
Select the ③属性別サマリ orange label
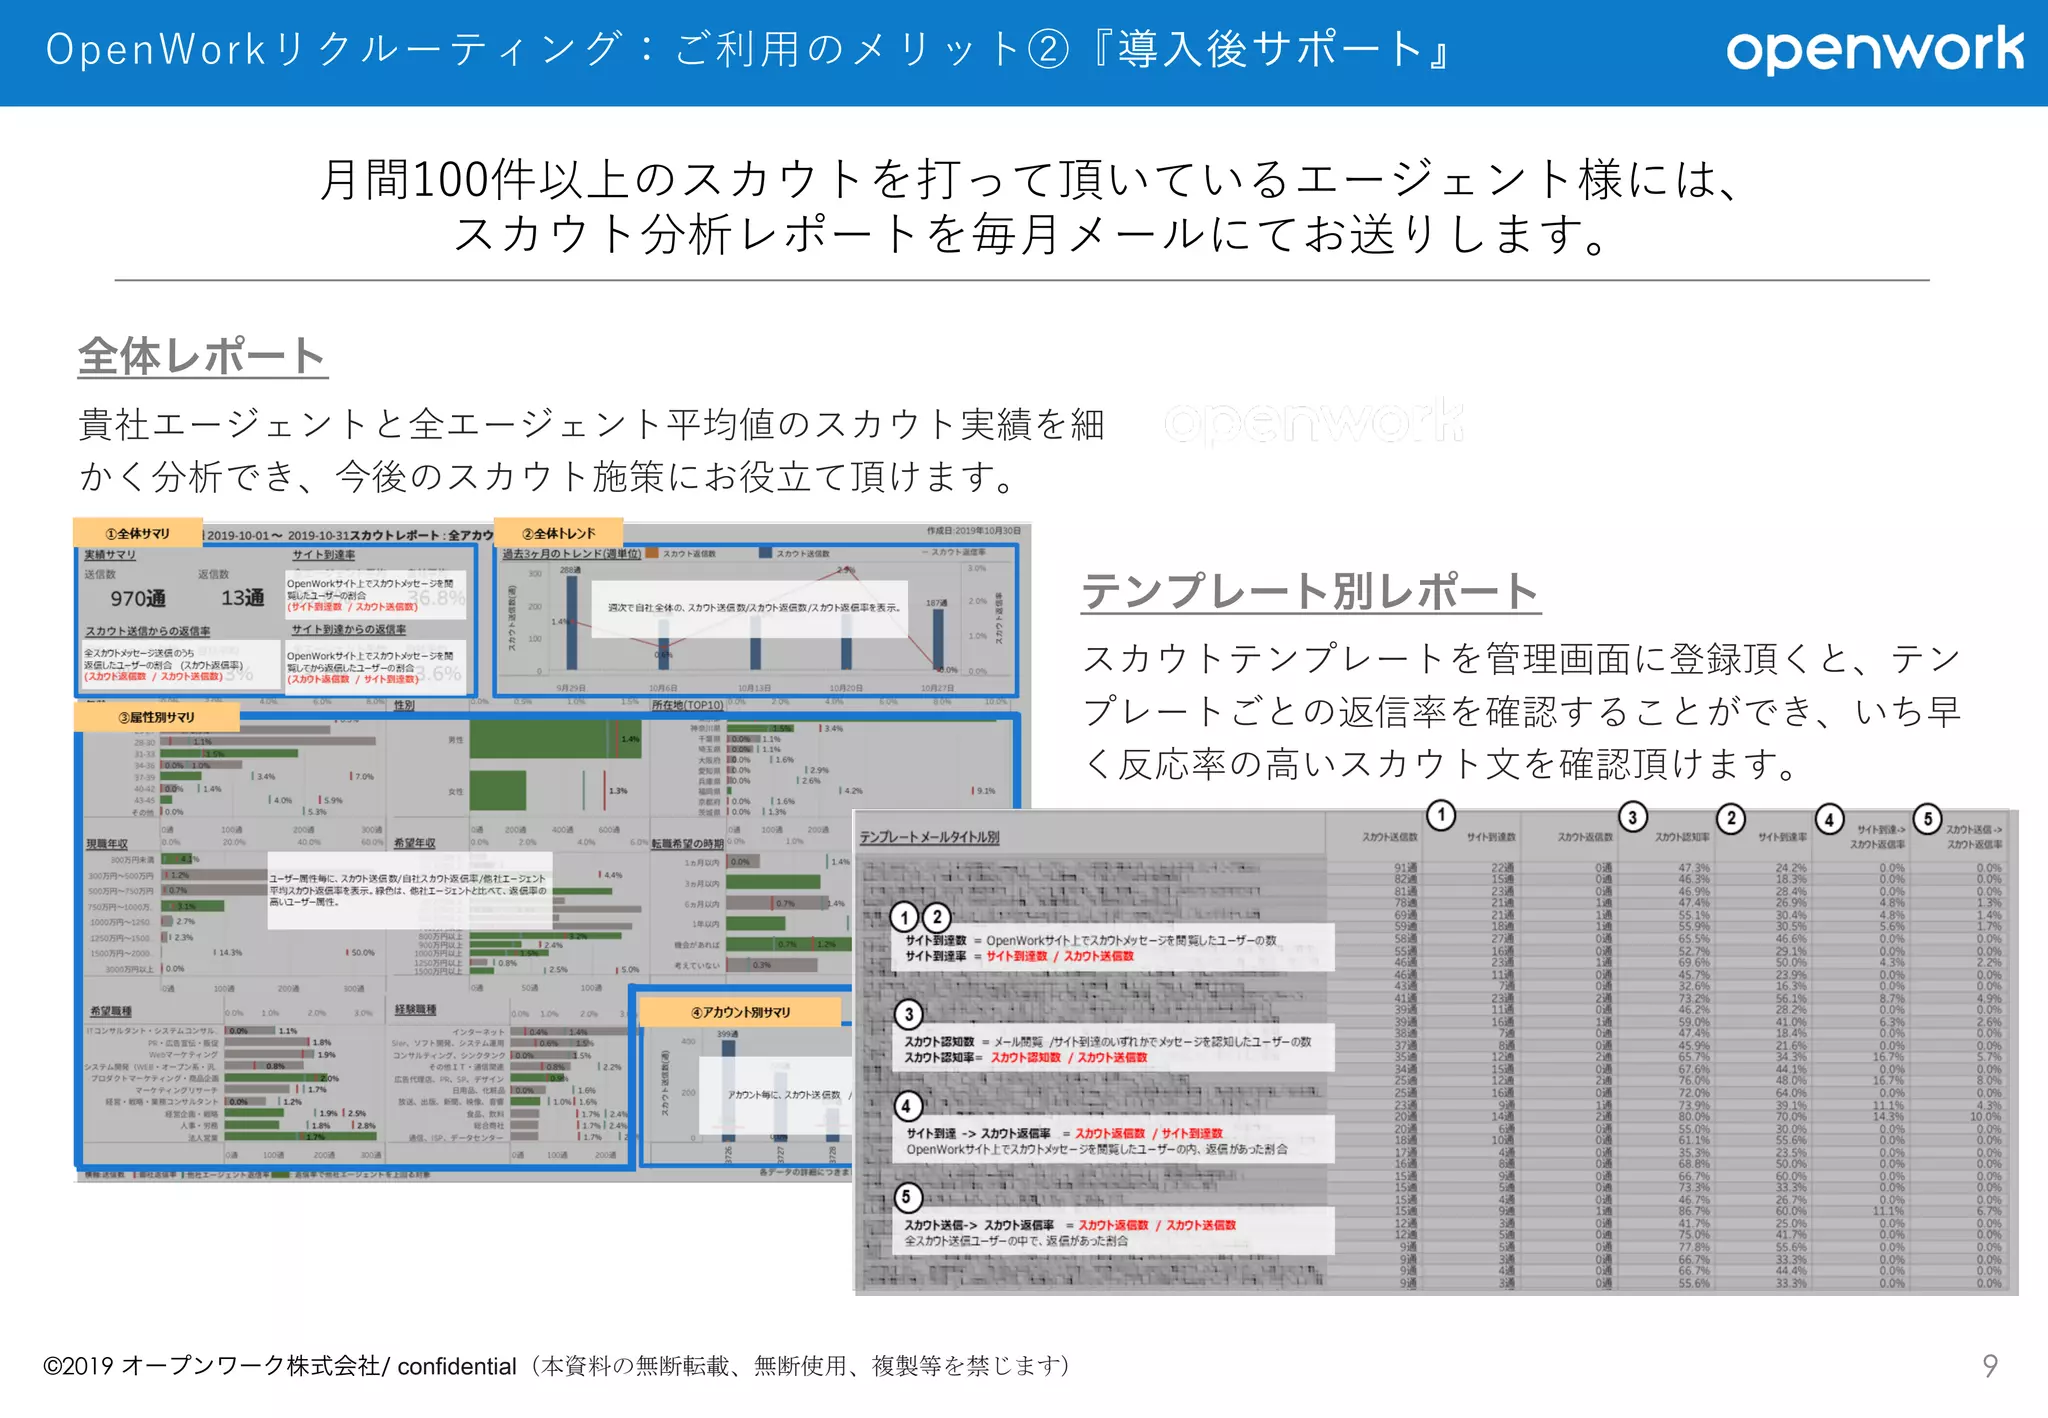coord(157,717)
